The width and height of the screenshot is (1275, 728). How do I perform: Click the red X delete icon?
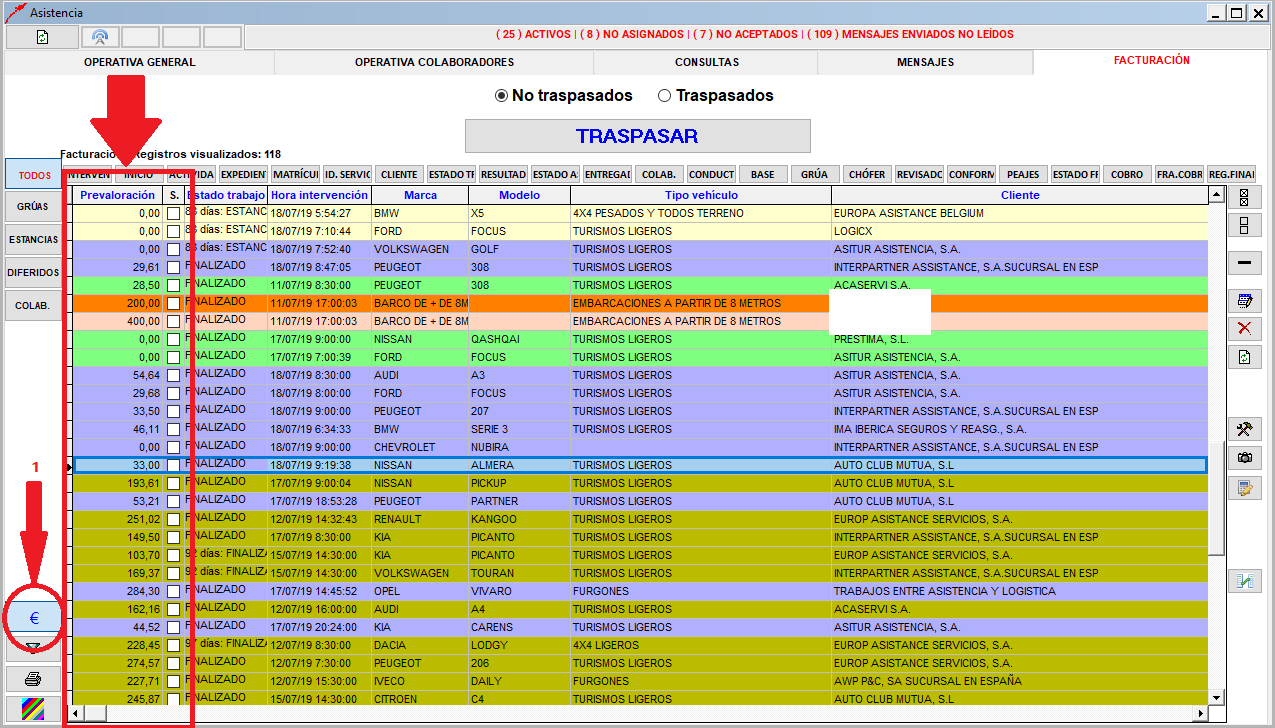pos(1244,329)
